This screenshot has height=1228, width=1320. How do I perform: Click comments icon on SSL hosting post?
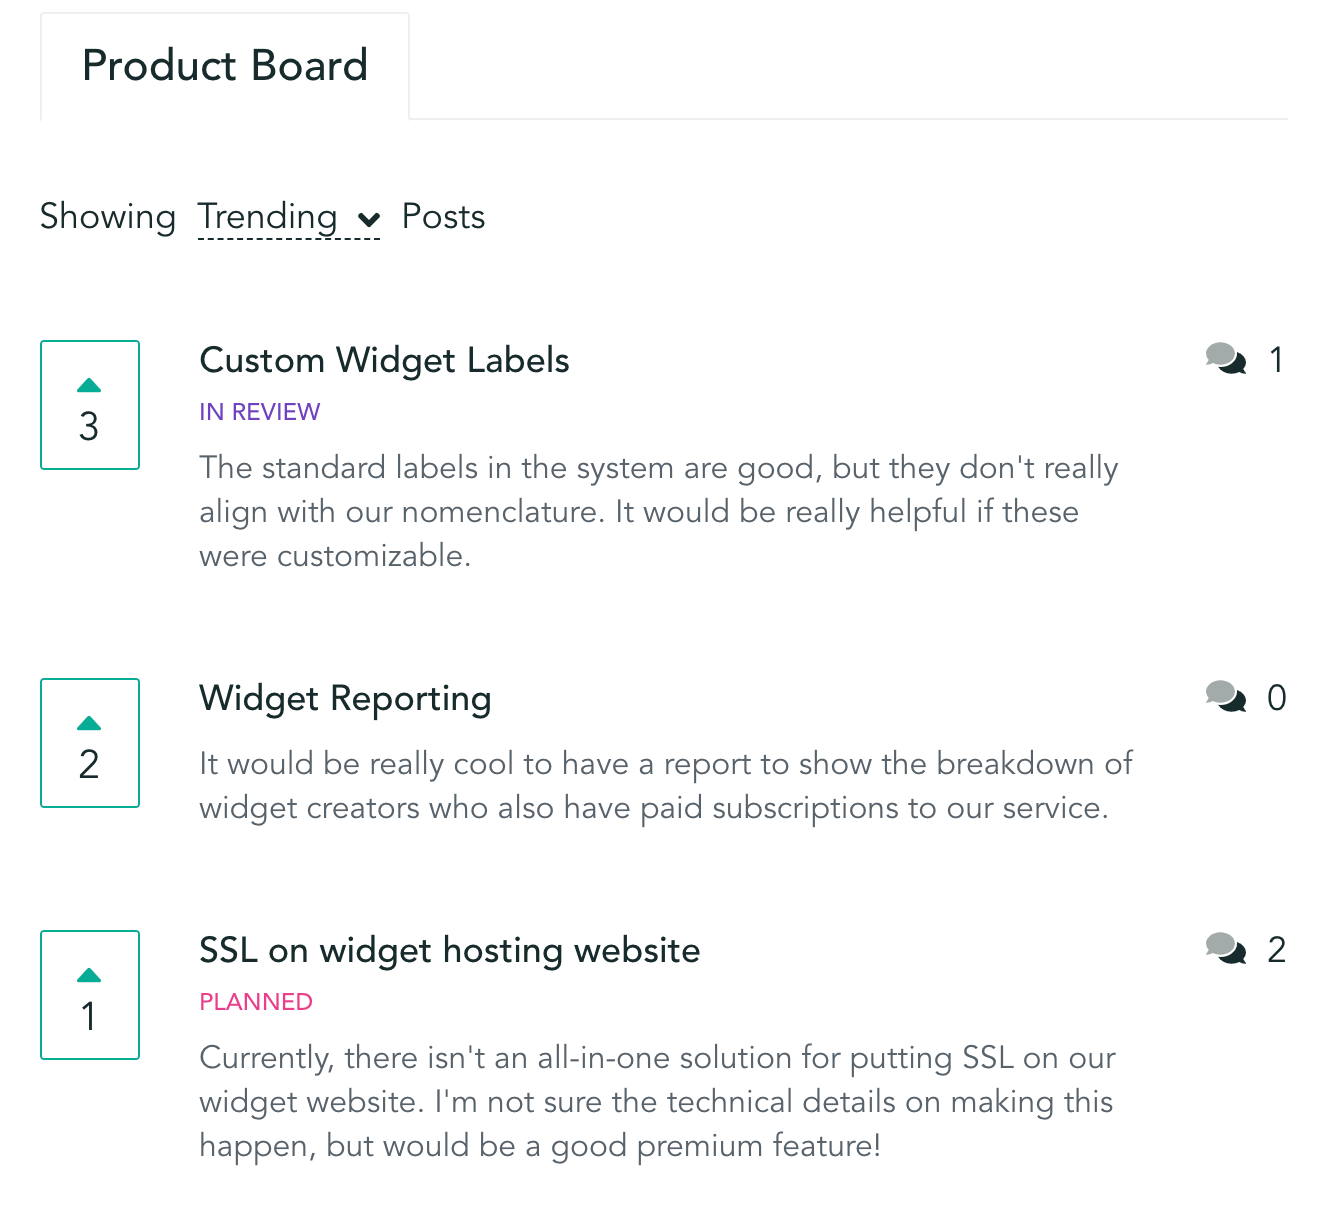[1225, 949]
